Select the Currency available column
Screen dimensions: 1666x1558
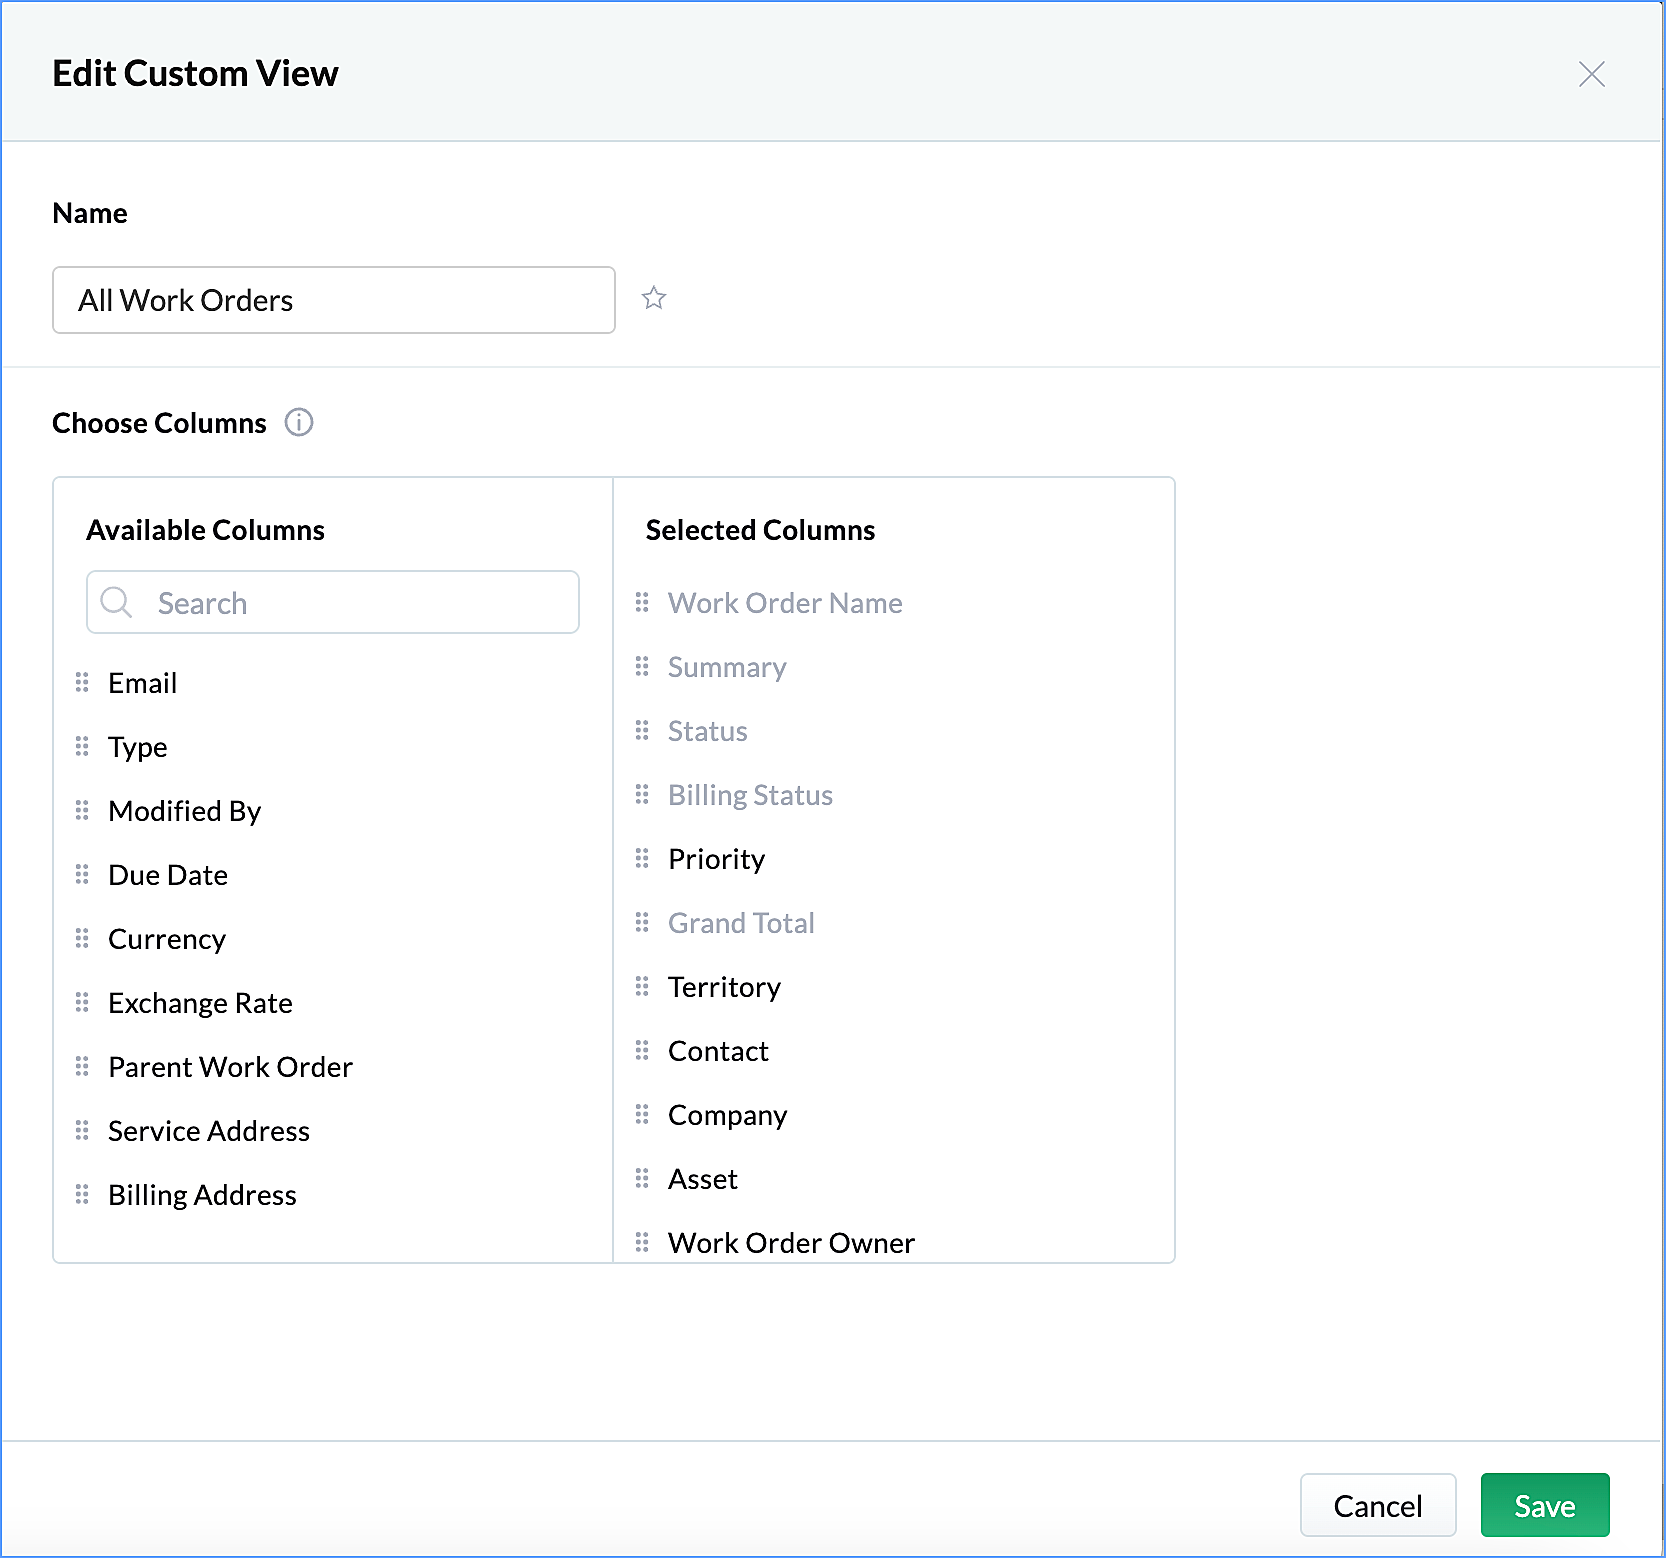pos(167,939)
